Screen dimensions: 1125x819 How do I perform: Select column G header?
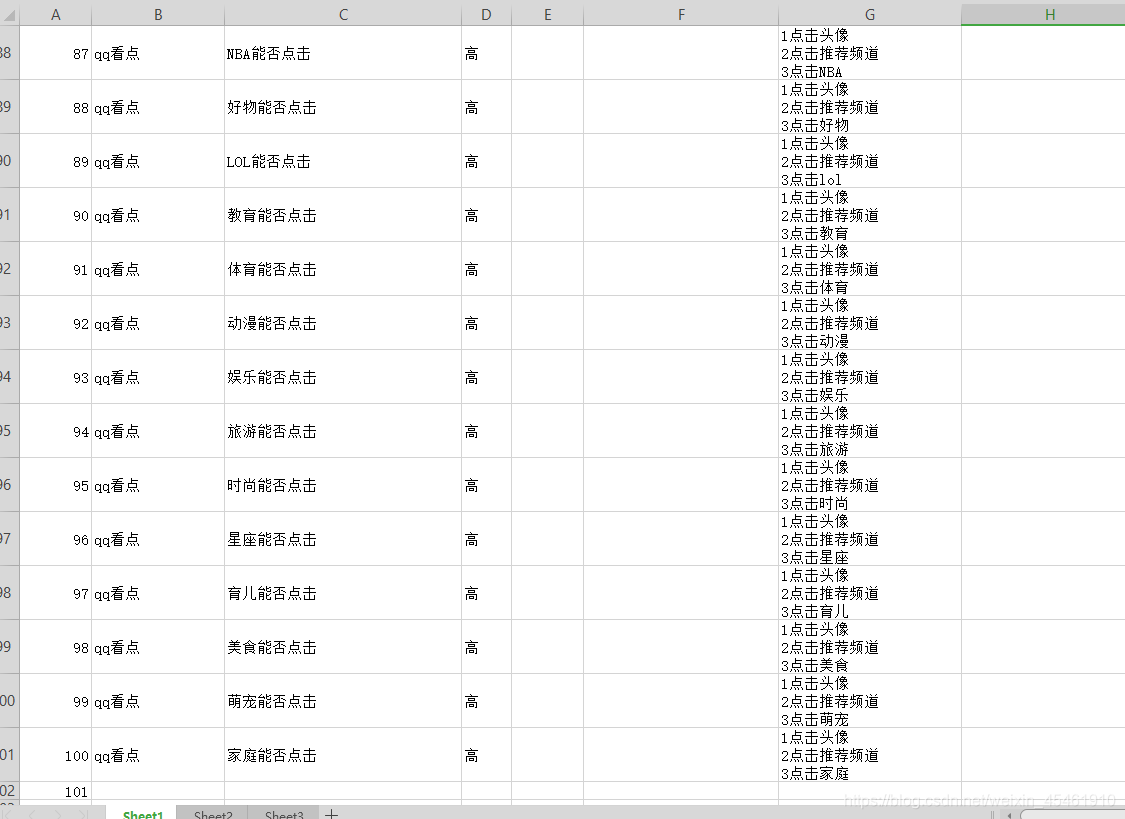[870, 14]
